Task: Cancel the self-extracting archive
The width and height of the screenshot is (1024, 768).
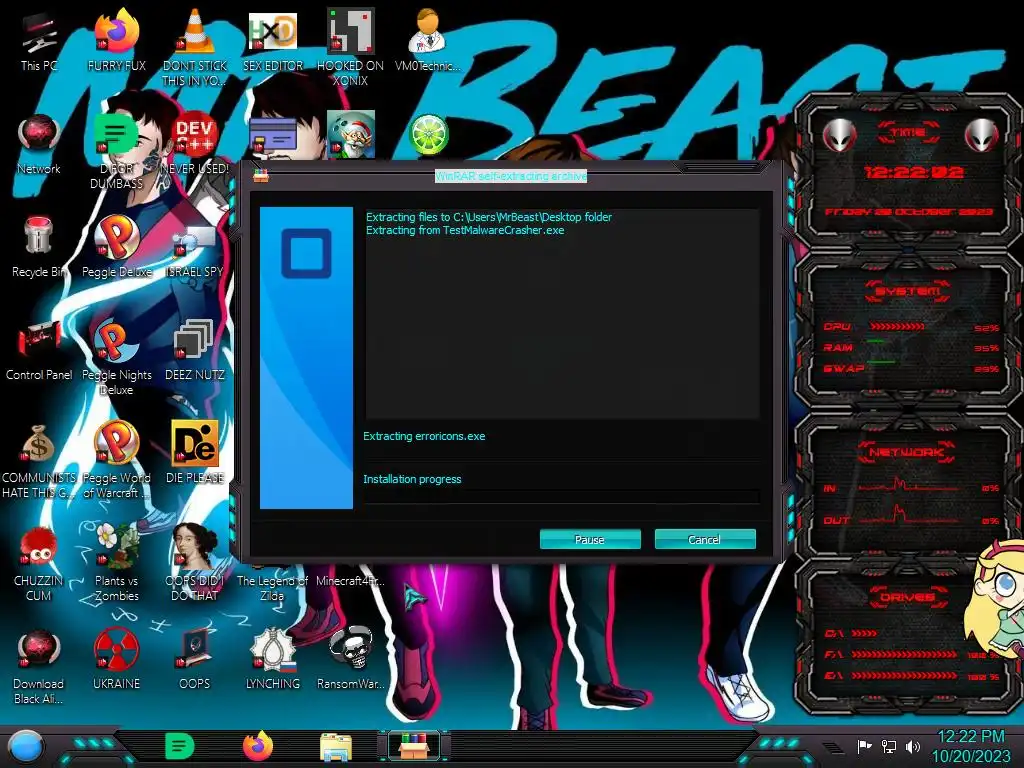Action: (x=705, y=539)
